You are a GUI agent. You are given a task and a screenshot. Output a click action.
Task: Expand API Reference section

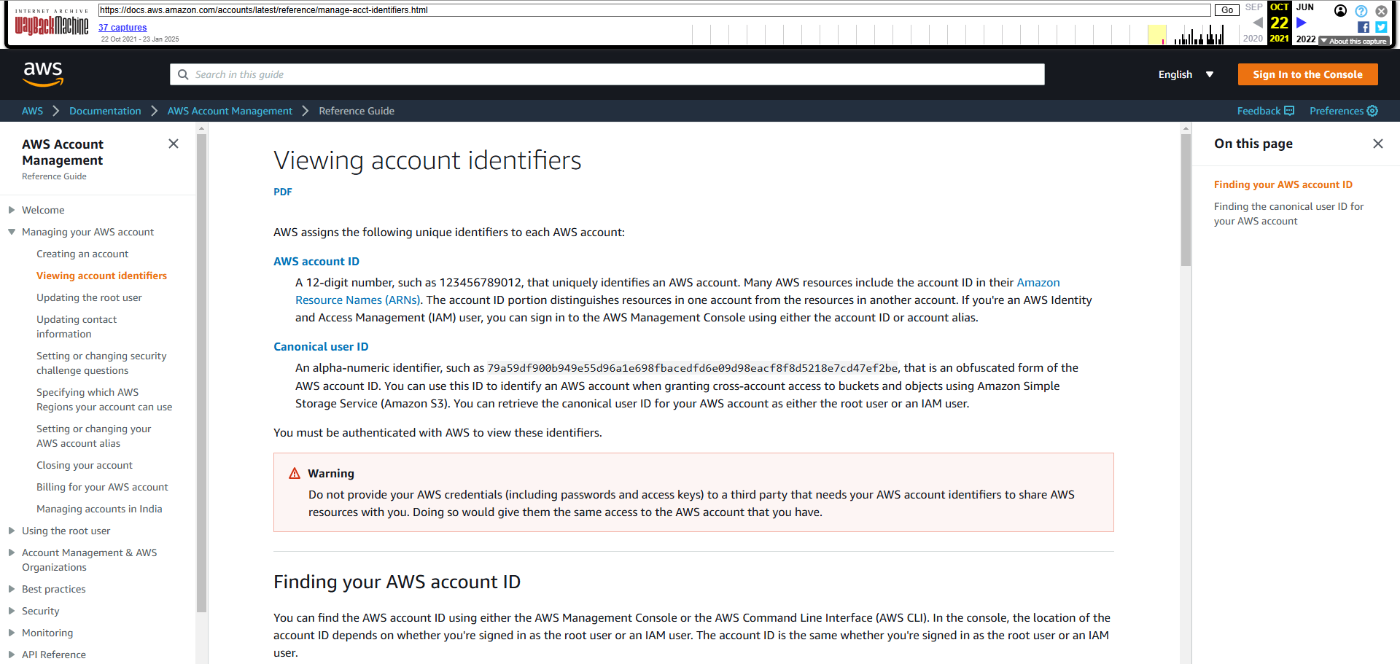(11, 655)
